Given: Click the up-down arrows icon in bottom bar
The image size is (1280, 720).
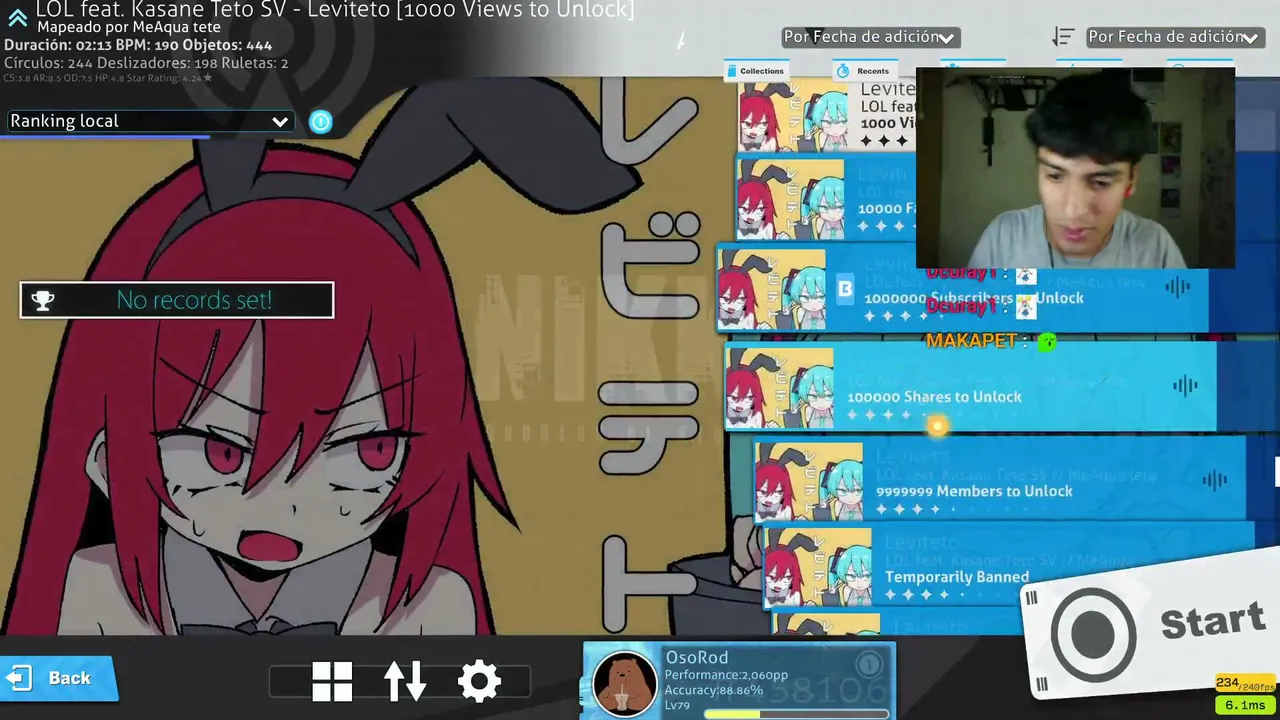Looking at the screenshot, I should 405,681.
